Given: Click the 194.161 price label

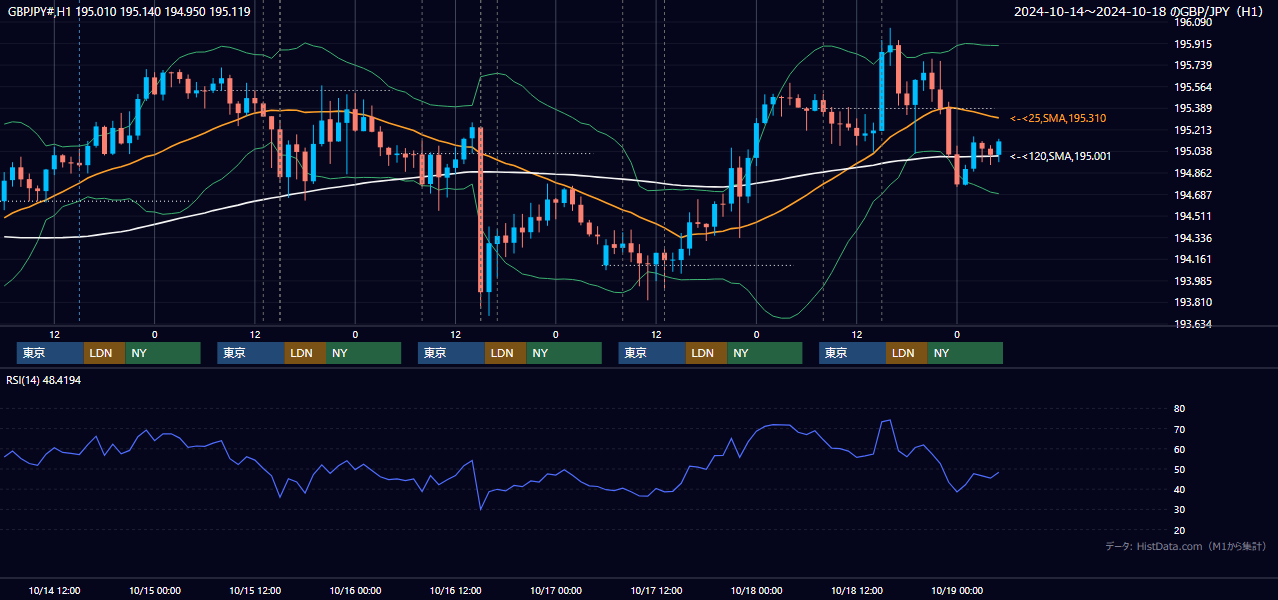Looking at the screenshot, I should pyautogui.click(x=1193, y=259).
